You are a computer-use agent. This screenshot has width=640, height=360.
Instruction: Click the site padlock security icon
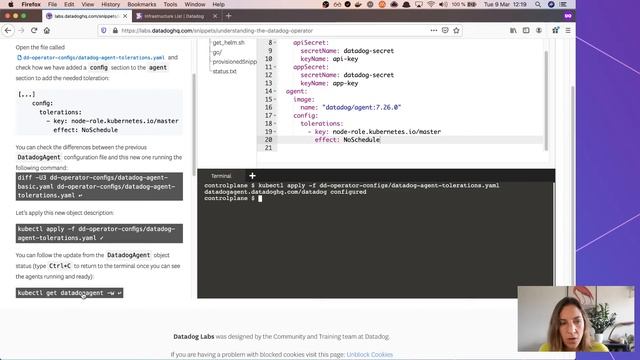click(x=115, y=31)
